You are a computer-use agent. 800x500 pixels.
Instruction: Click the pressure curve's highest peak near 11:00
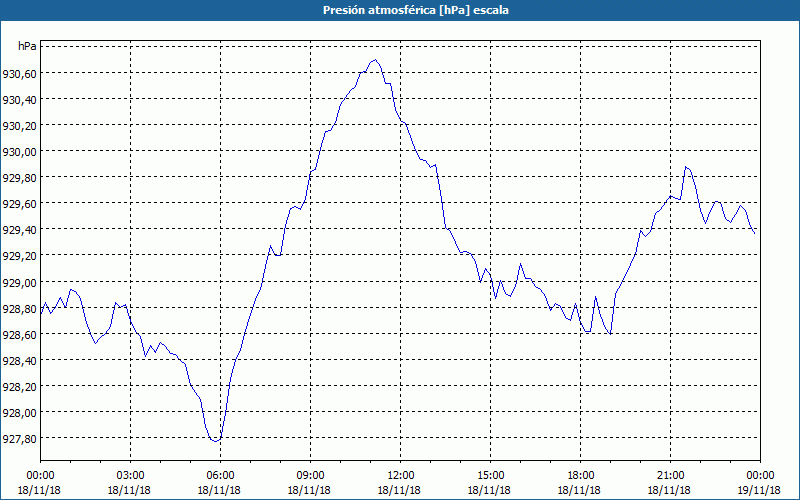pyautogui.click(x=375, y=60)
